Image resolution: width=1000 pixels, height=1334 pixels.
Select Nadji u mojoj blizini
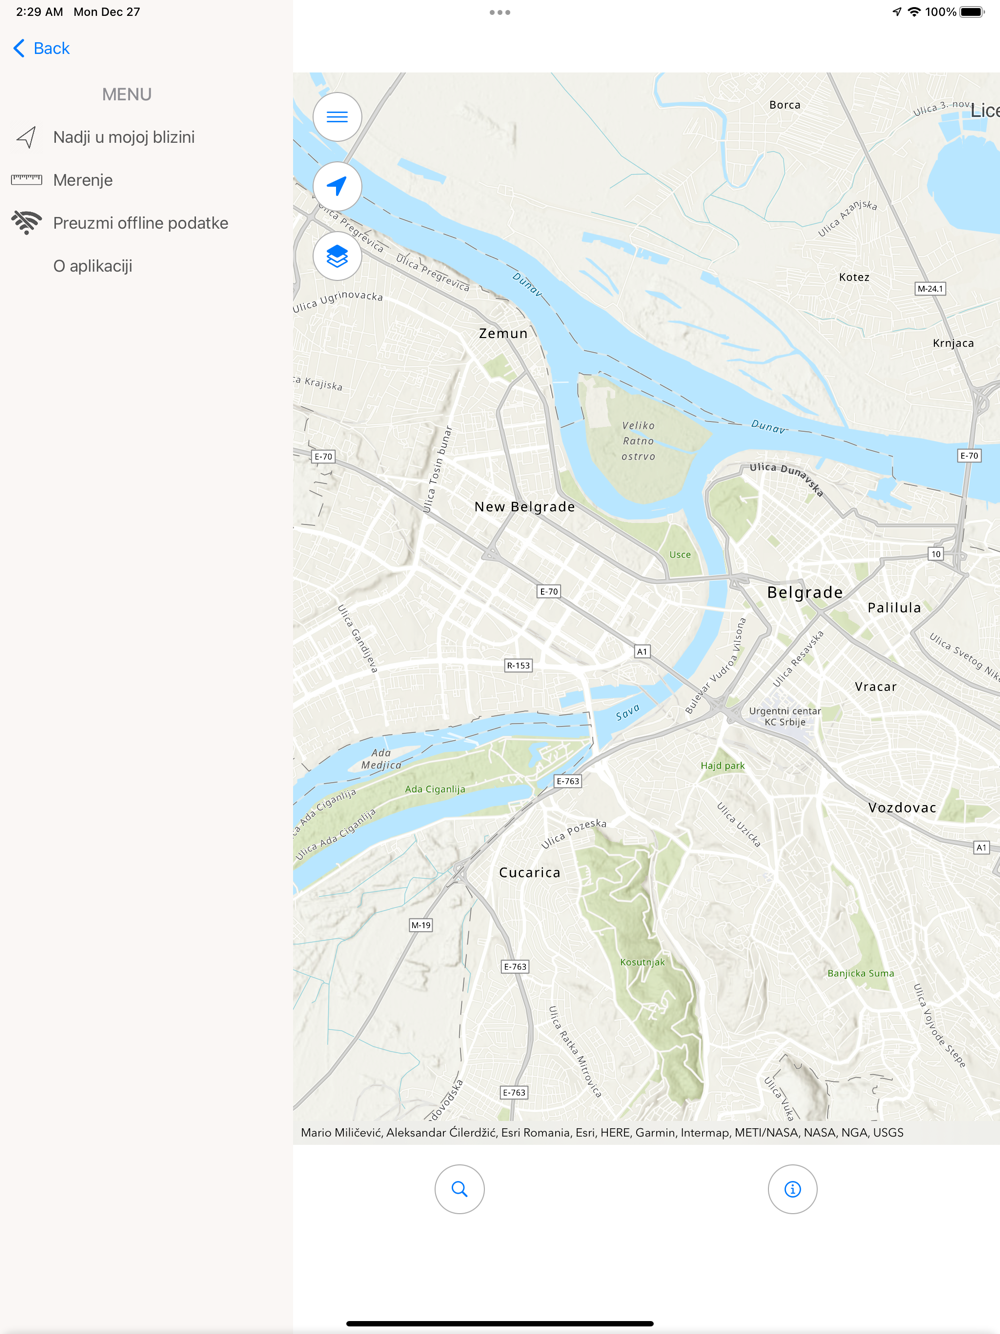(x=124, y=137)
